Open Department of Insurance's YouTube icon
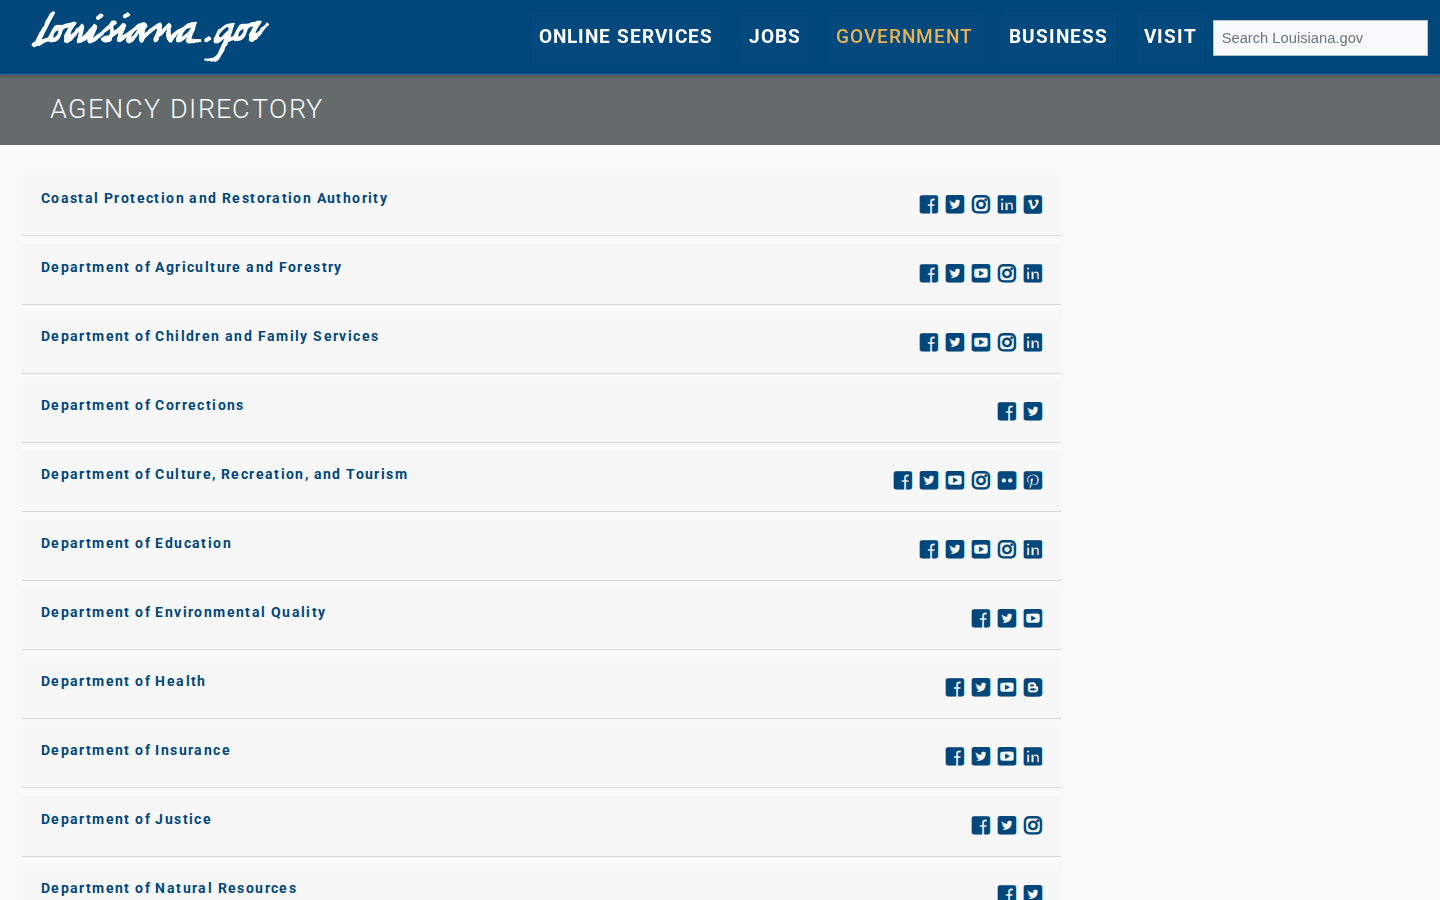This screenshot has width=1440, height=900. pos(1007,757)
